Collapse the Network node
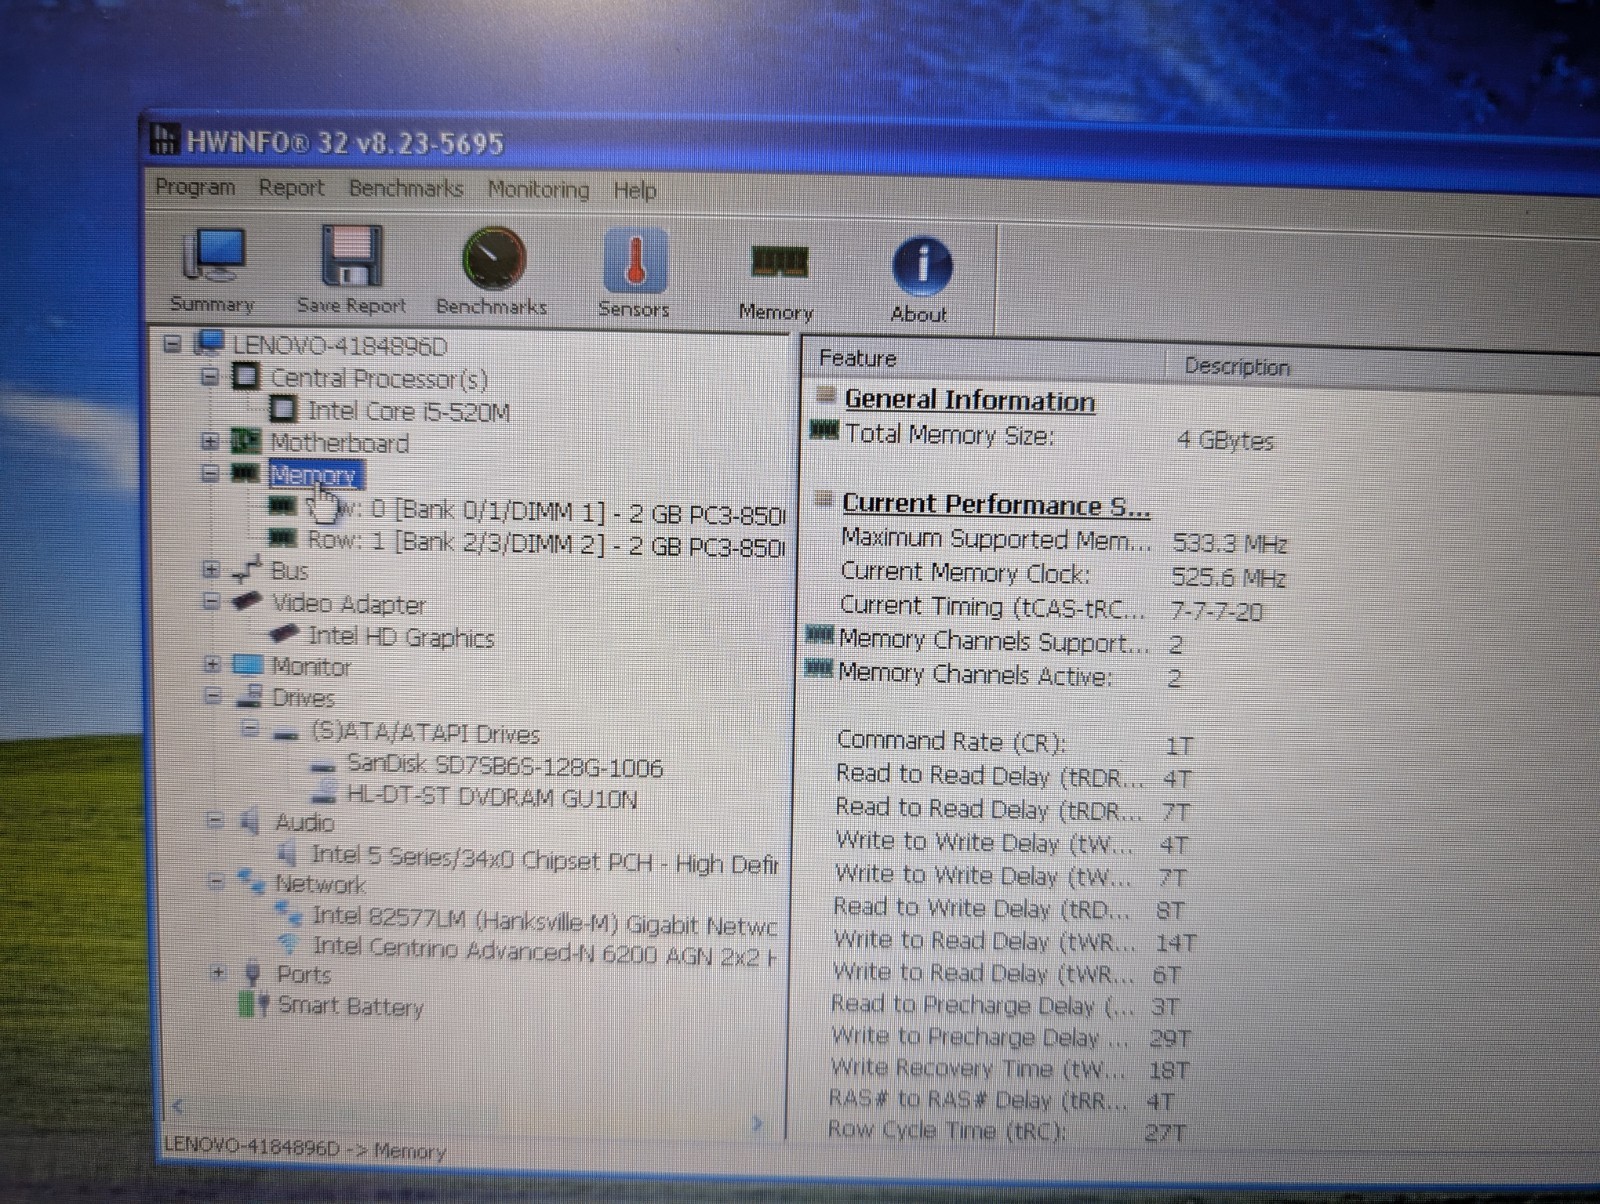Viewport: 1600px width, 1204px height. coord(216,881)
